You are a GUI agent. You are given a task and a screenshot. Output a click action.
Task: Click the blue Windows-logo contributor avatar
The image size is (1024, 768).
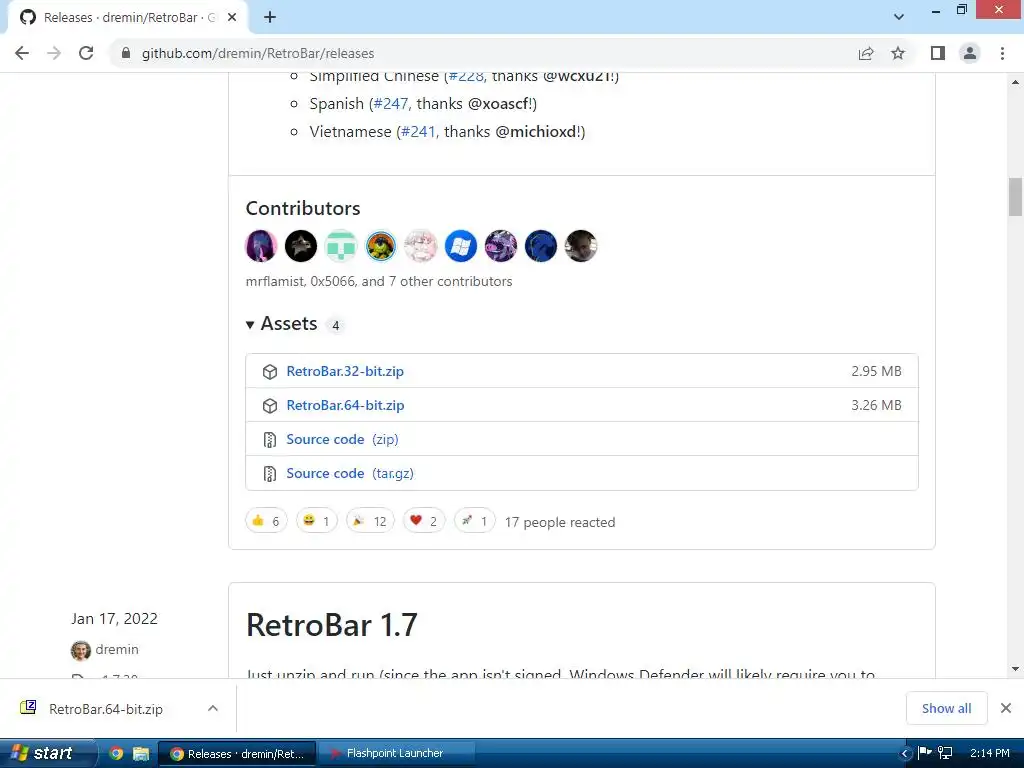(x=461, y=246)
